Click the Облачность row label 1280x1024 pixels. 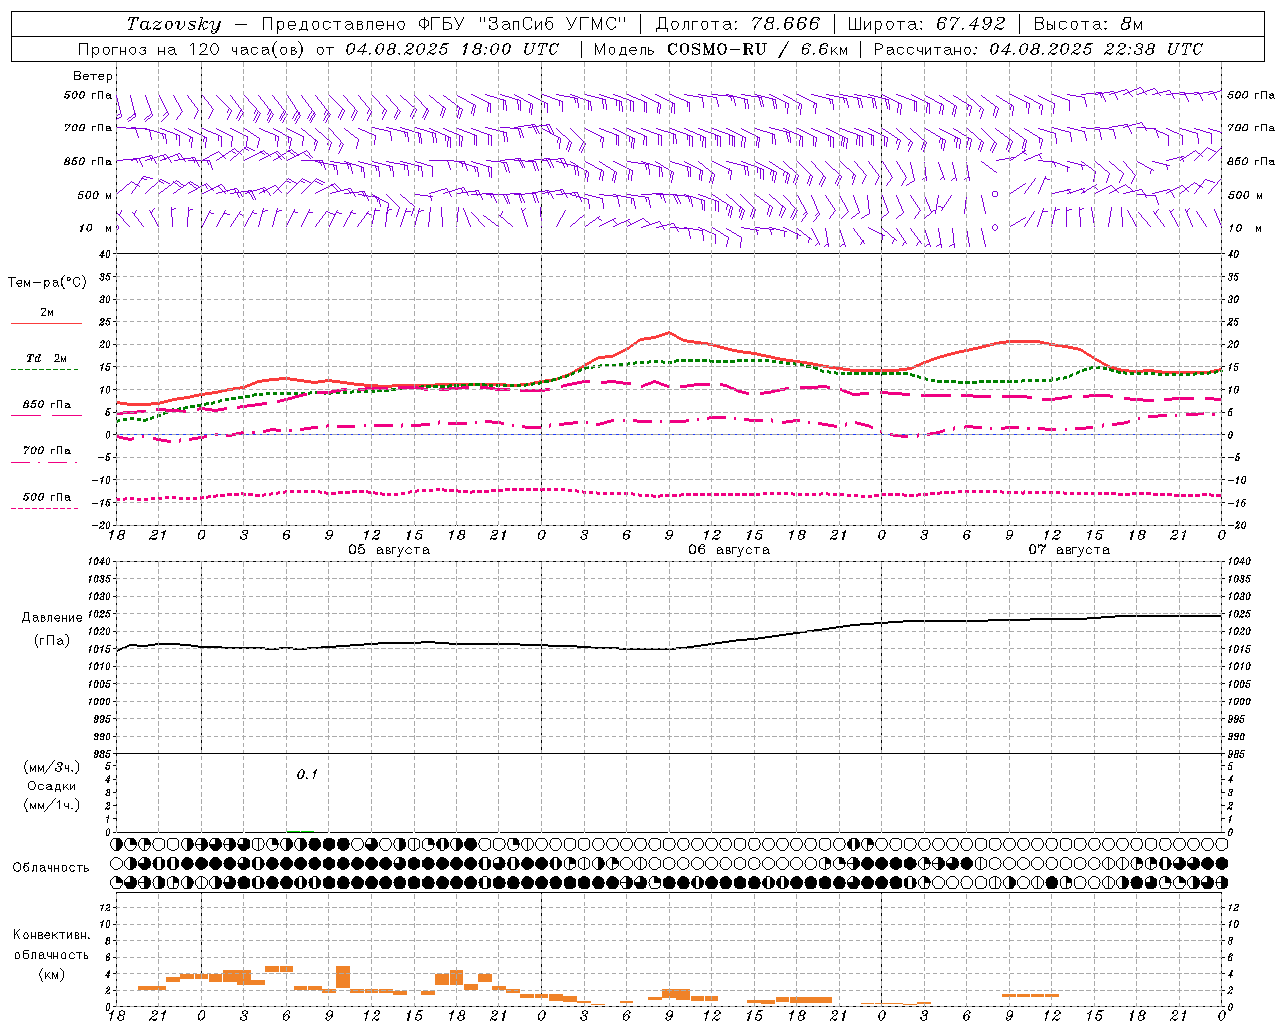51,868
